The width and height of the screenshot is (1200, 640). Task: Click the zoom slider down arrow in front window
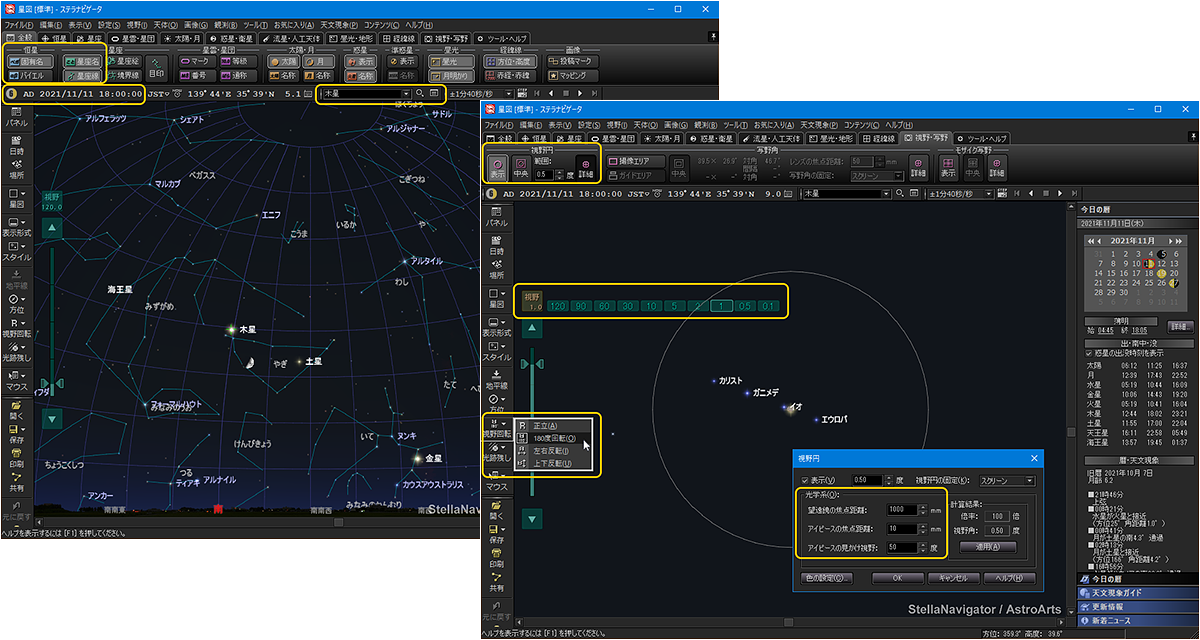pyautogui.click(x=533, y=518)
